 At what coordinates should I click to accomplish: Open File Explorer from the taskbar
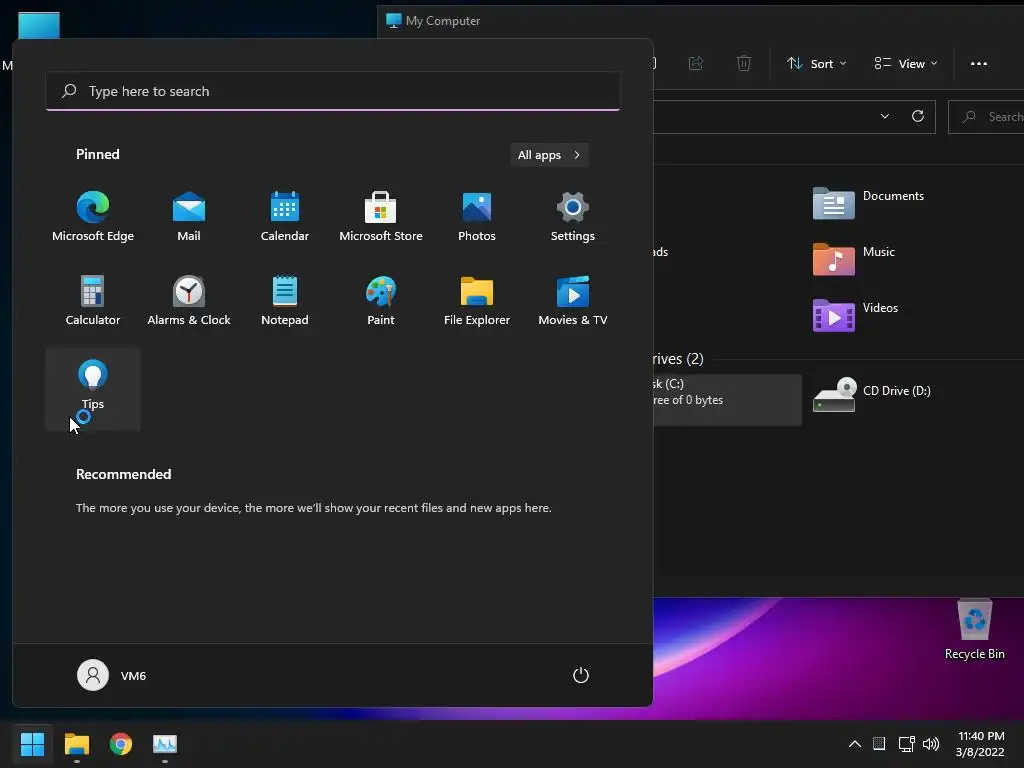click(x=76, y=744)
